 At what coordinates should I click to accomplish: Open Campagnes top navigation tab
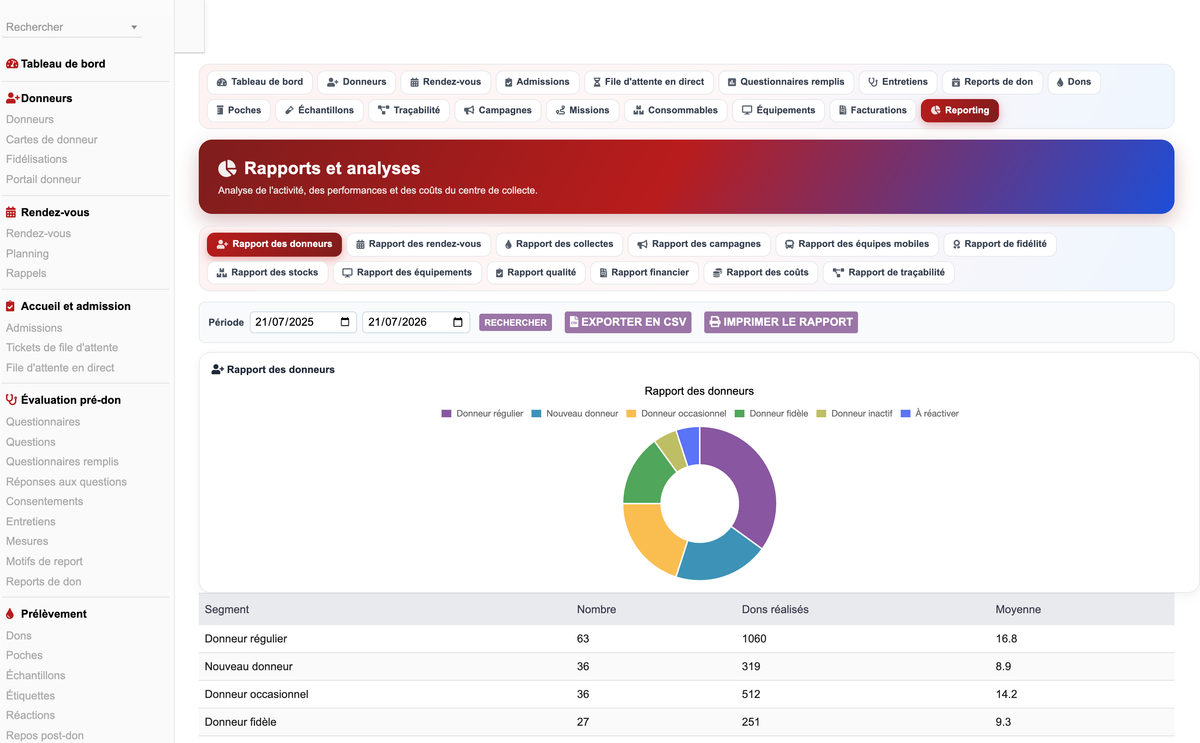pyautogui.click(x=498, y=110)
